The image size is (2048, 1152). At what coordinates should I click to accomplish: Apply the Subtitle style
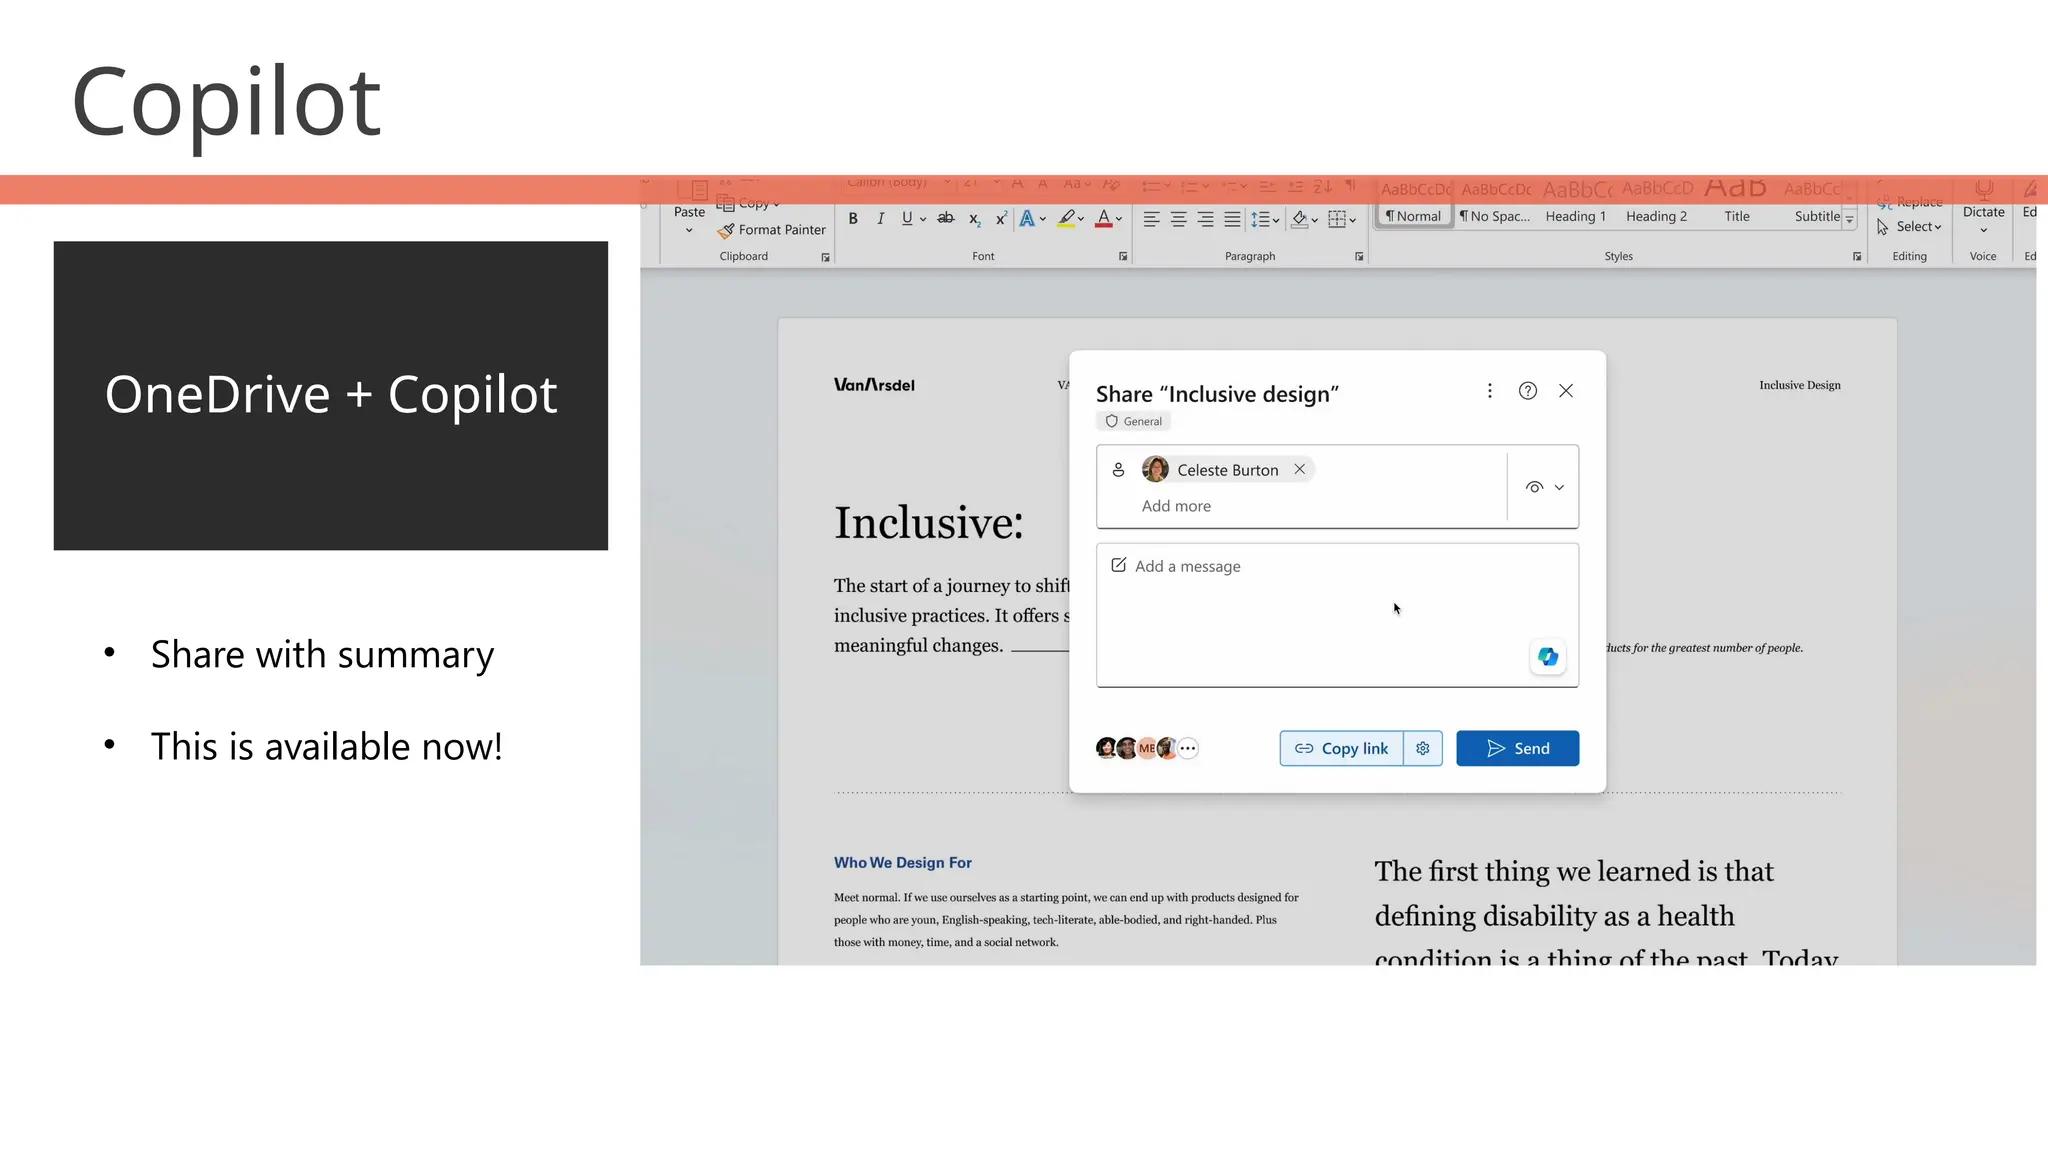[x=1814, y=204]
